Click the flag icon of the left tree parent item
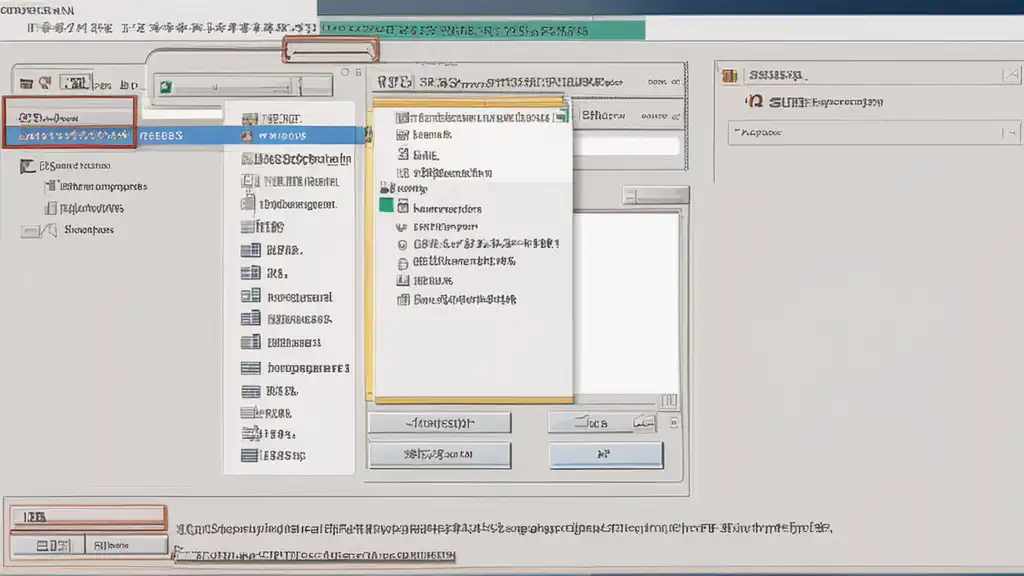 coord(27,166)
